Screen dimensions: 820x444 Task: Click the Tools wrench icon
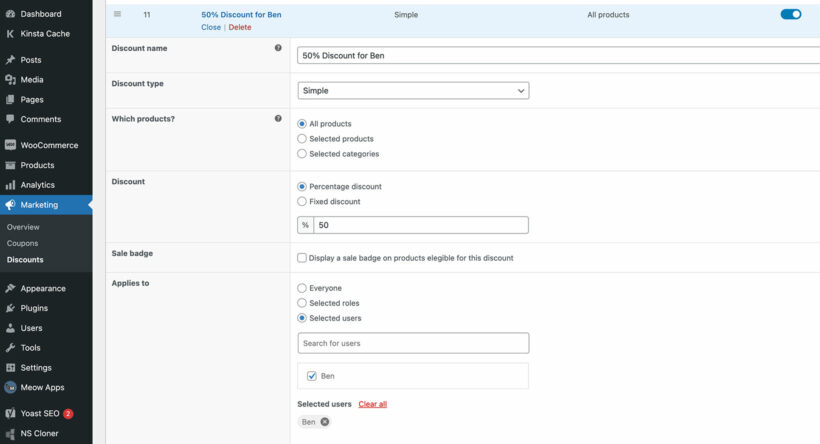pyautogui.click(x=10, y=348)
